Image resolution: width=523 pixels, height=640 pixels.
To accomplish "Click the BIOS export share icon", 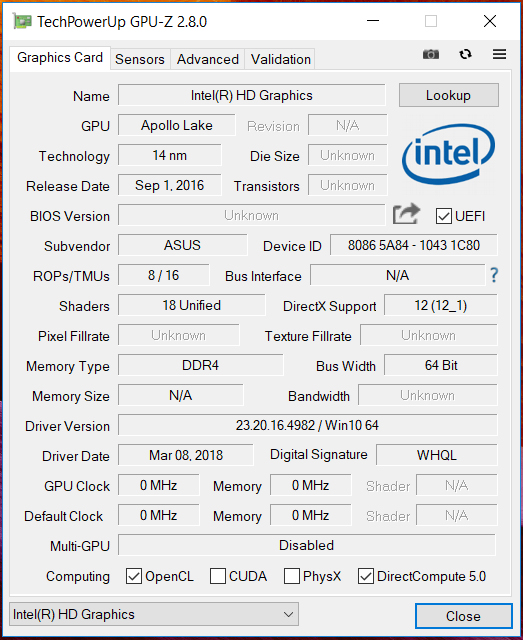I will (406, 213).
